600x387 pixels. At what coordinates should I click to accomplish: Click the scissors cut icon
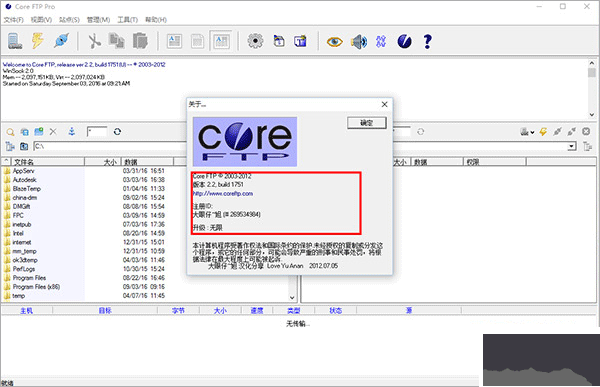[94, 41]
